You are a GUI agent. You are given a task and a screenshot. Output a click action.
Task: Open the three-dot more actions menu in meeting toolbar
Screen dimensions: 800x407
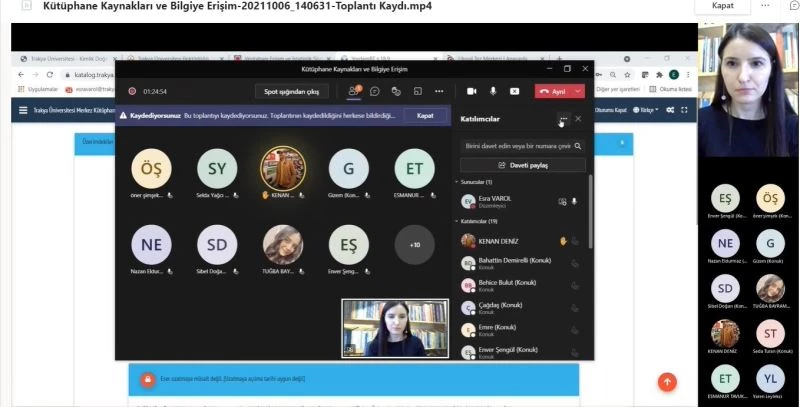pos(438,91)
